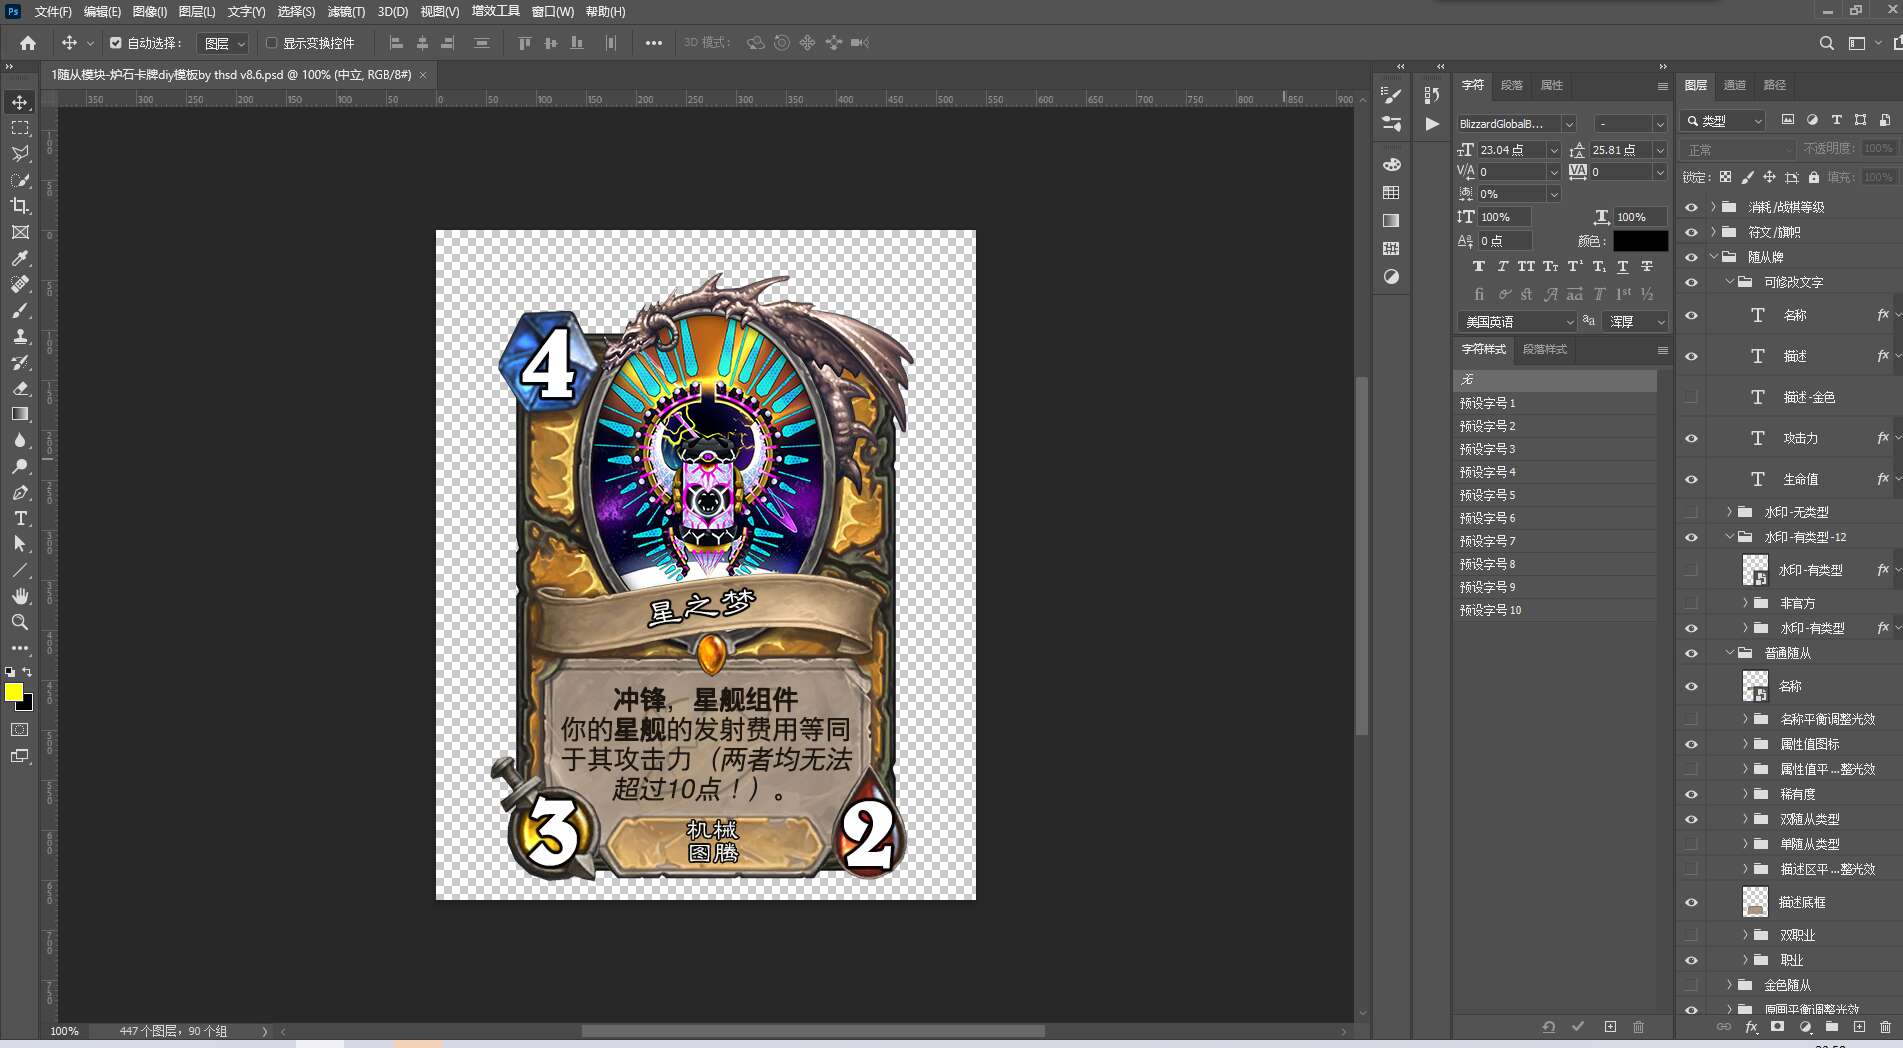
Task: Expand the 水印-无类型 group
Action: (1729, 512)
